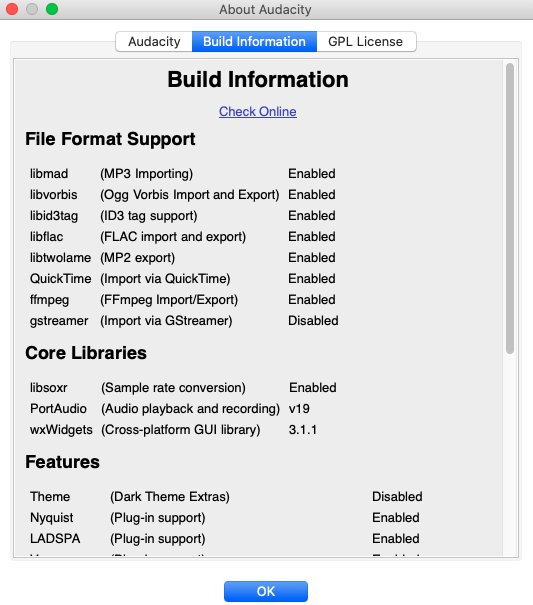Image resolution: width=533 pixels, height=605 pixels.
Task: Click the ffmpeg Import/Export entry
Action: (x=183, y=300)
